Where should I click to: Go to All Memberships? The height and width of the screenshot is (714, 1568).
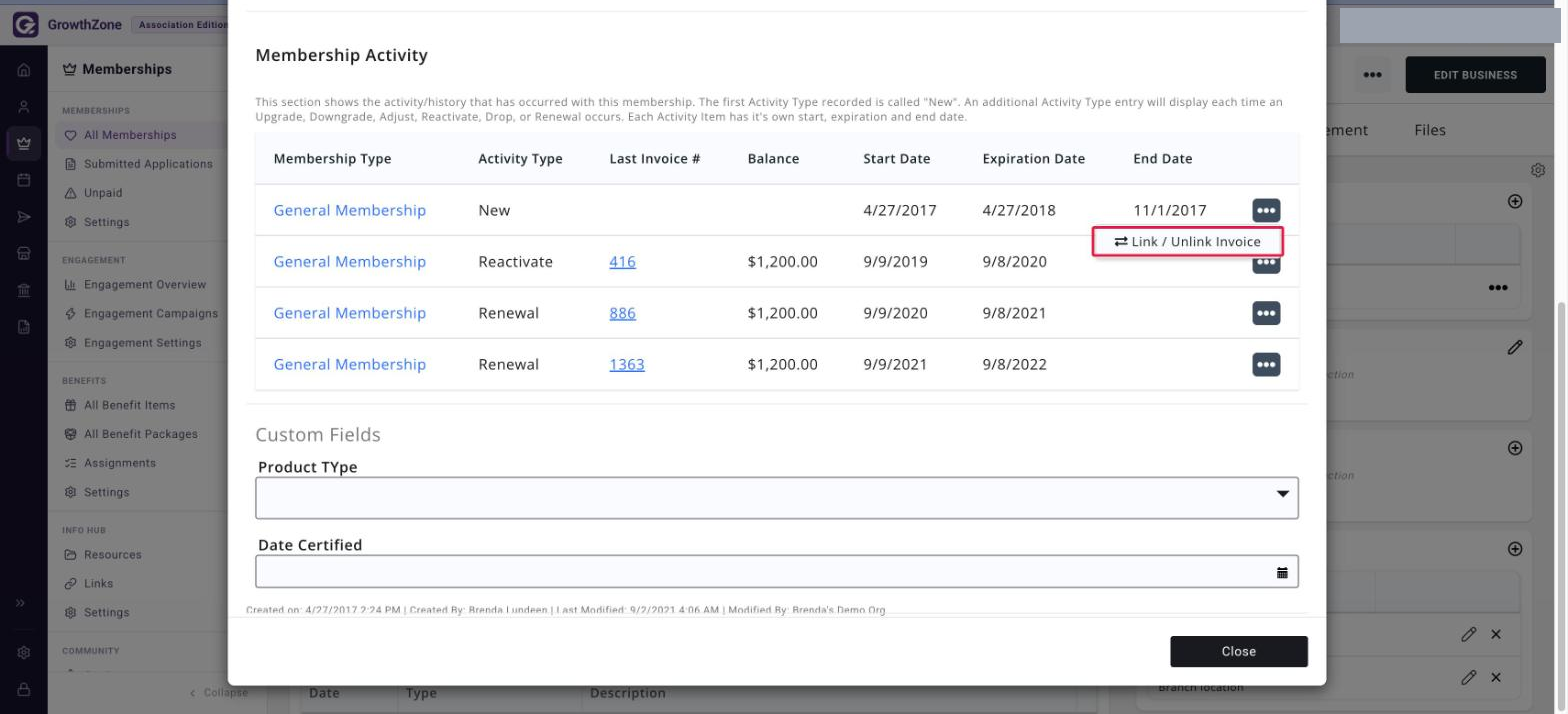130,135
